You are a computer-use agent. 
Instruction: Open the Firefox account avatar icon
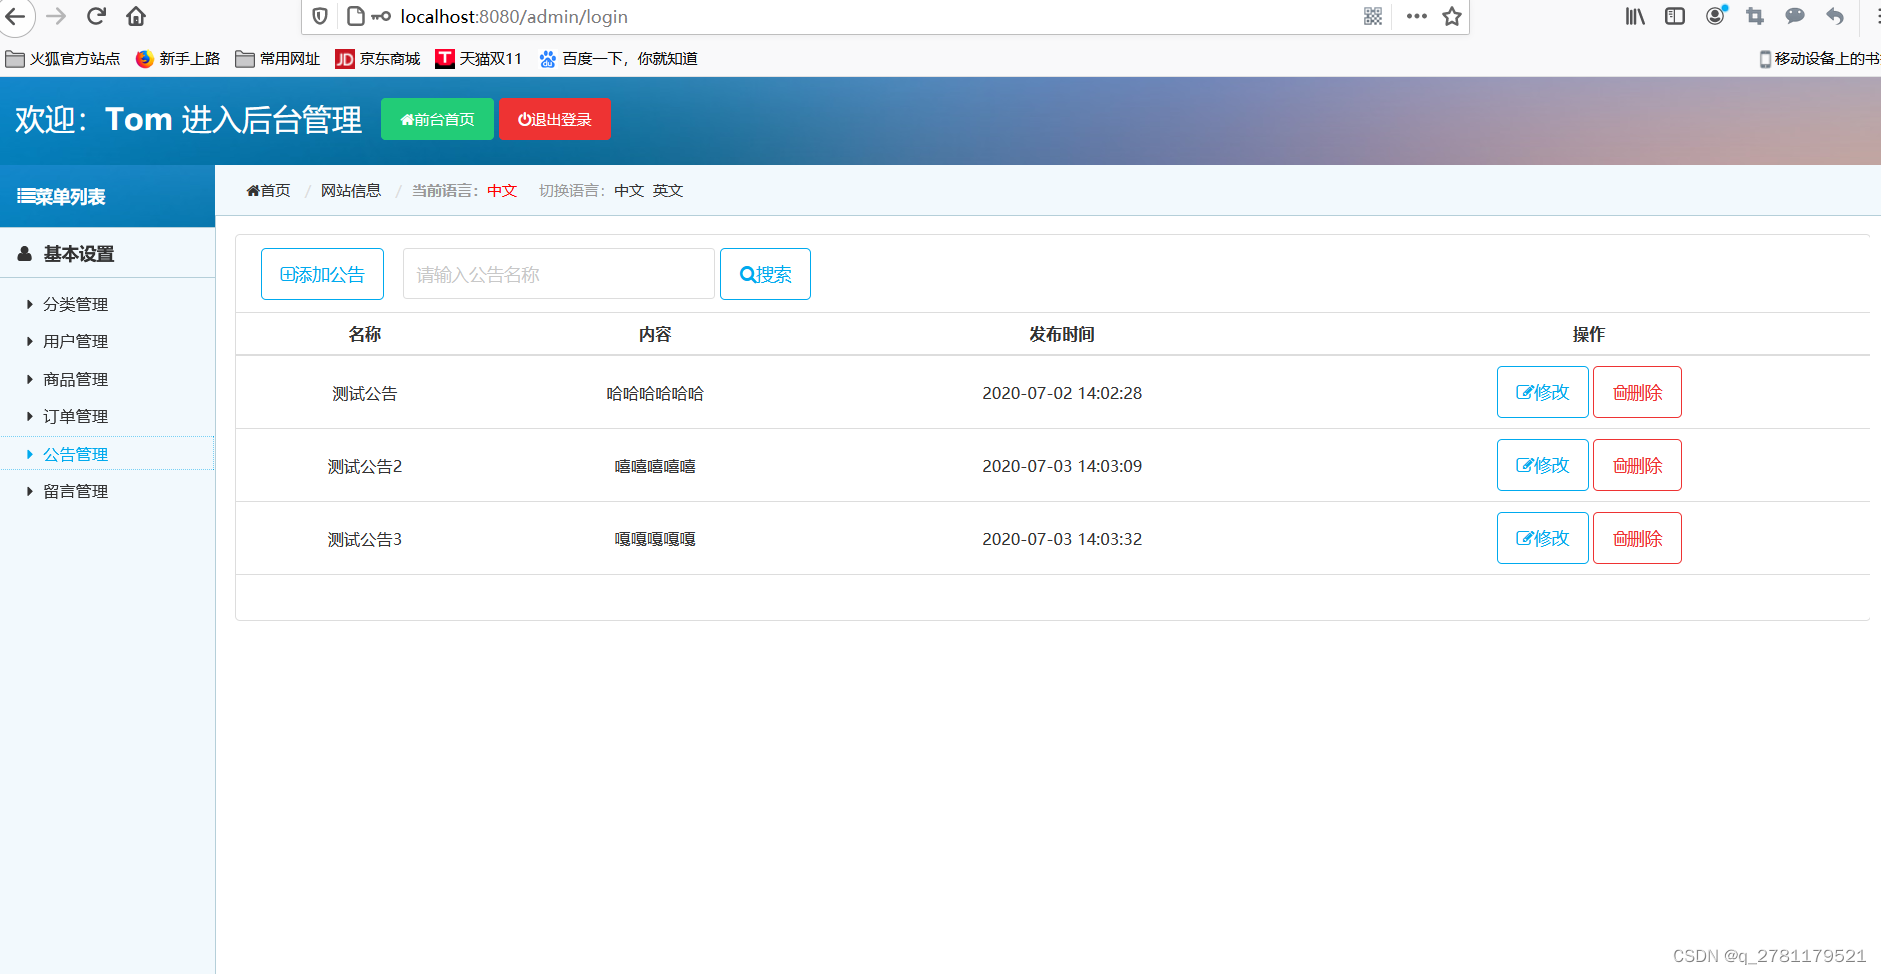tap(1716, 15)
